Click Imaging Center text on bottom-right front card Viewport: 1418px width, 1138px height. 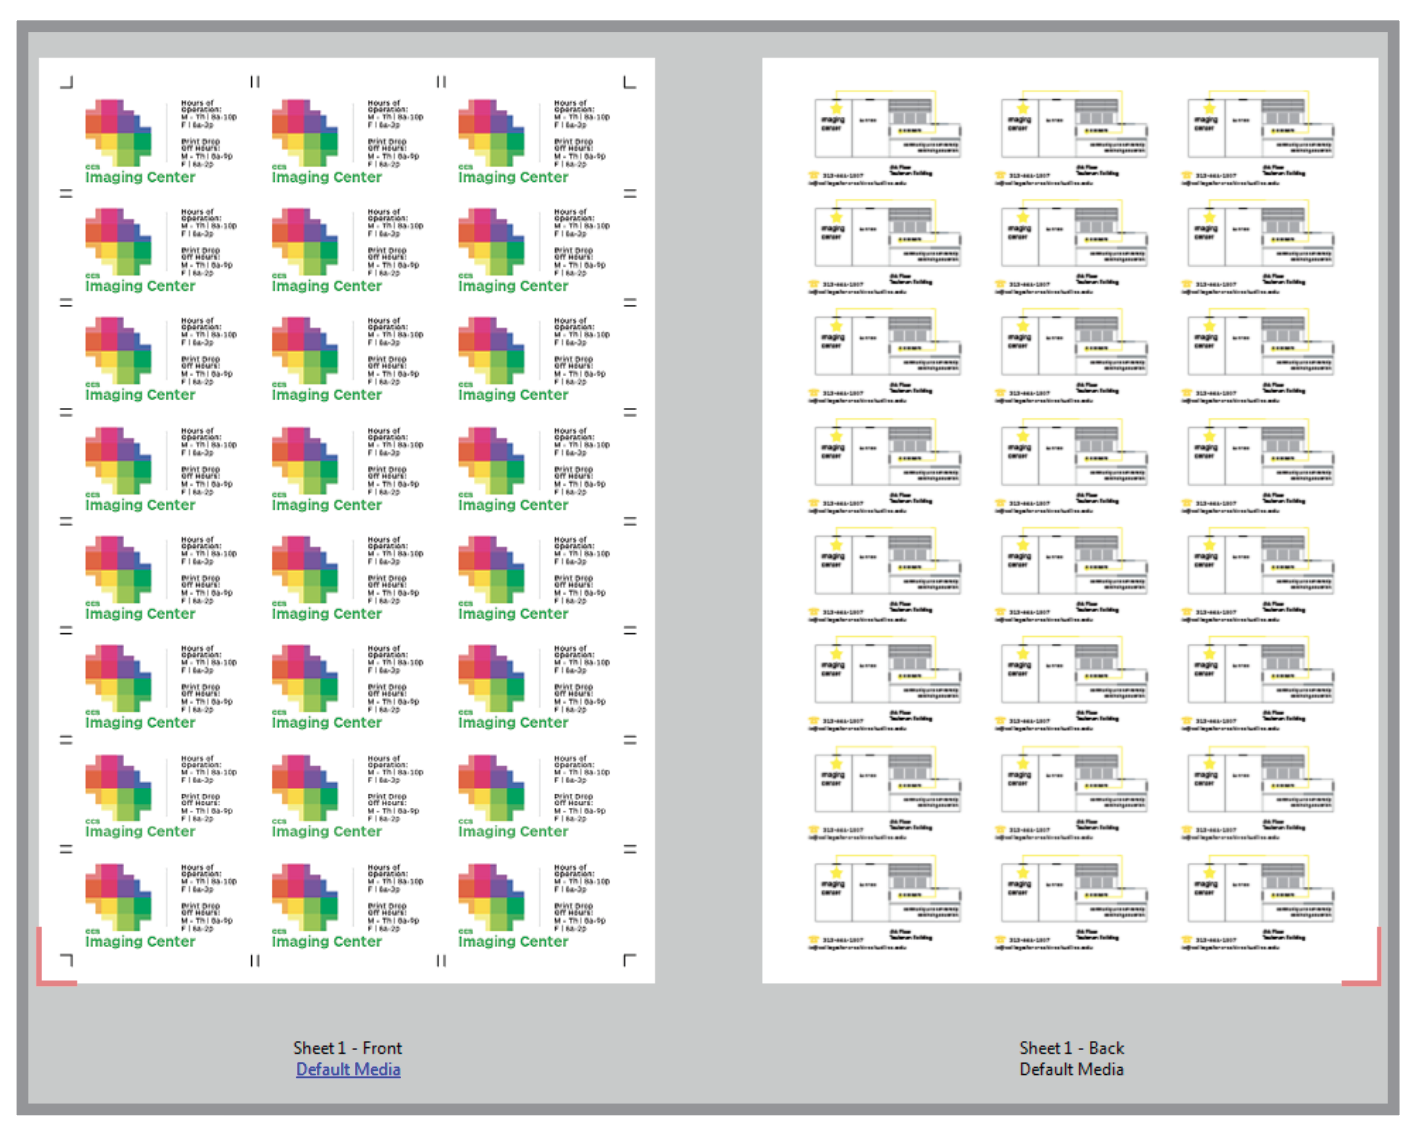coord(513,941)
